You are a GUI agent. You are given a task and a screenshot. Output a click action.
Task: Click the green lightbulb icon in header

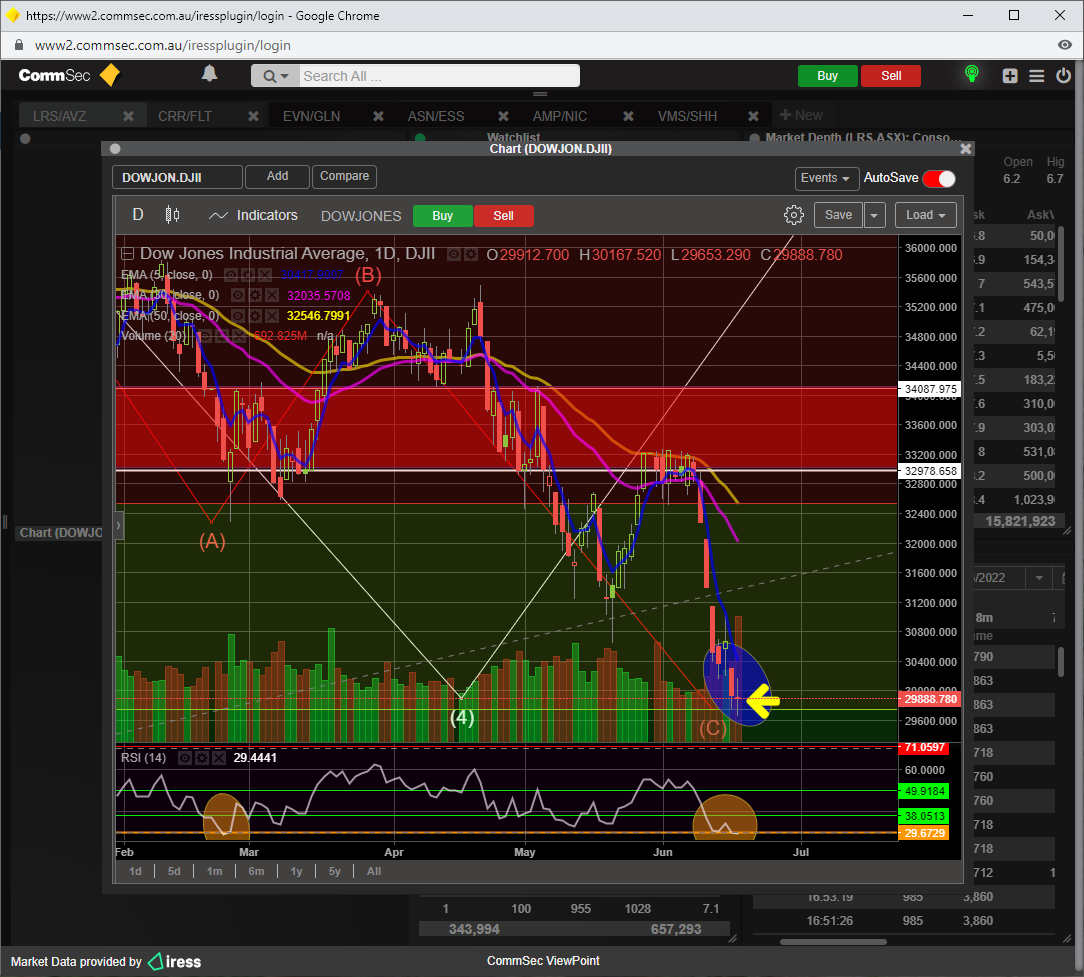click(971, 74)
